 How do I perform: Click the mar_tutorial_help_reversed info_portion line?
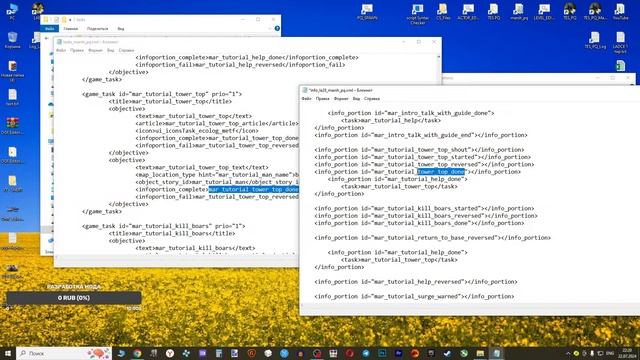(x=416, y=282)
